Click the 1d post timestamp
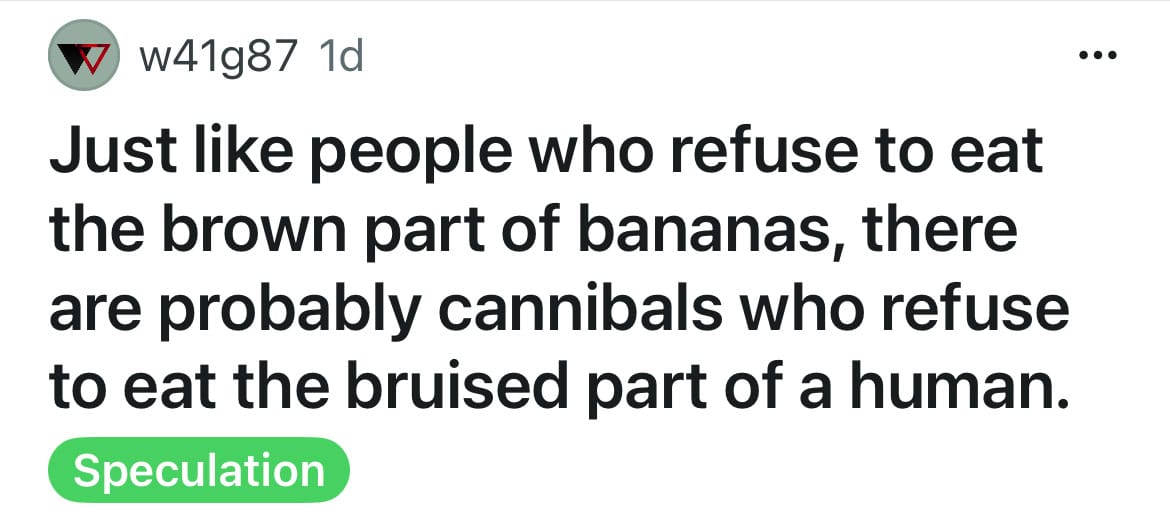The image size is (1170, 522). click(341, 56)
